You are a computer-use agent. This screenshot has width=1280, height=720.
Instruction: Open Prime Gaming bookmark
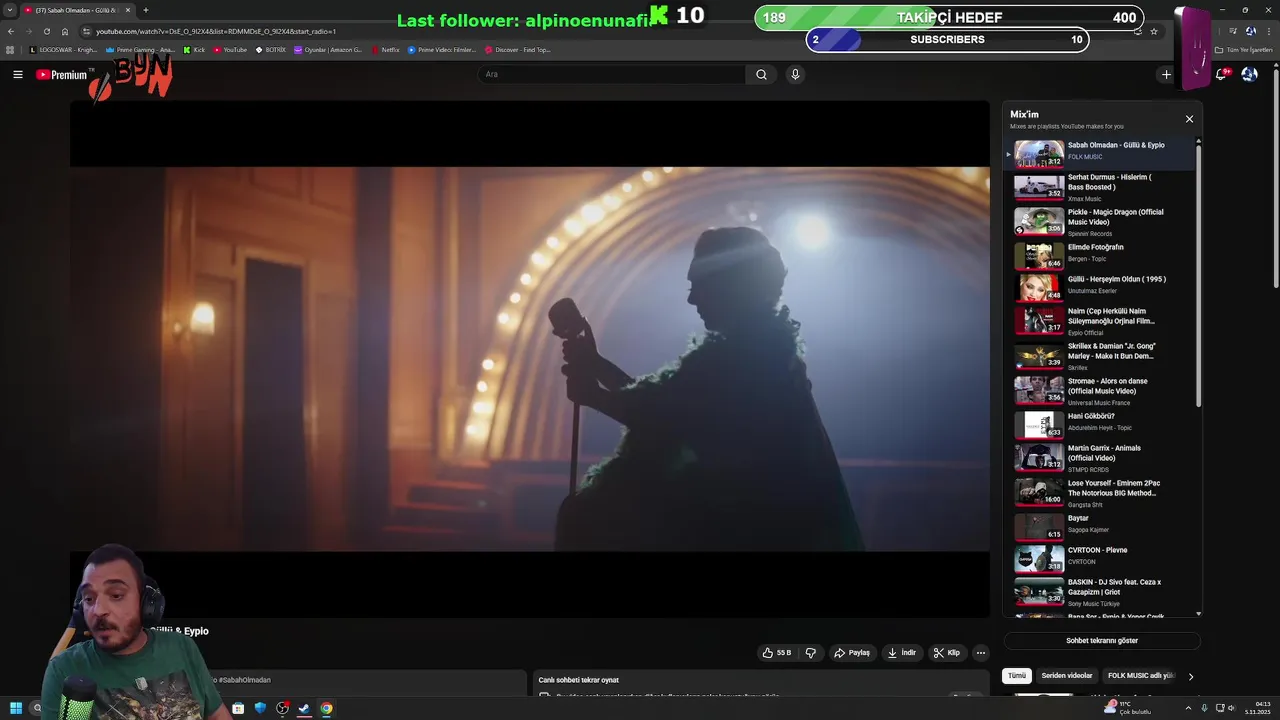140,49
